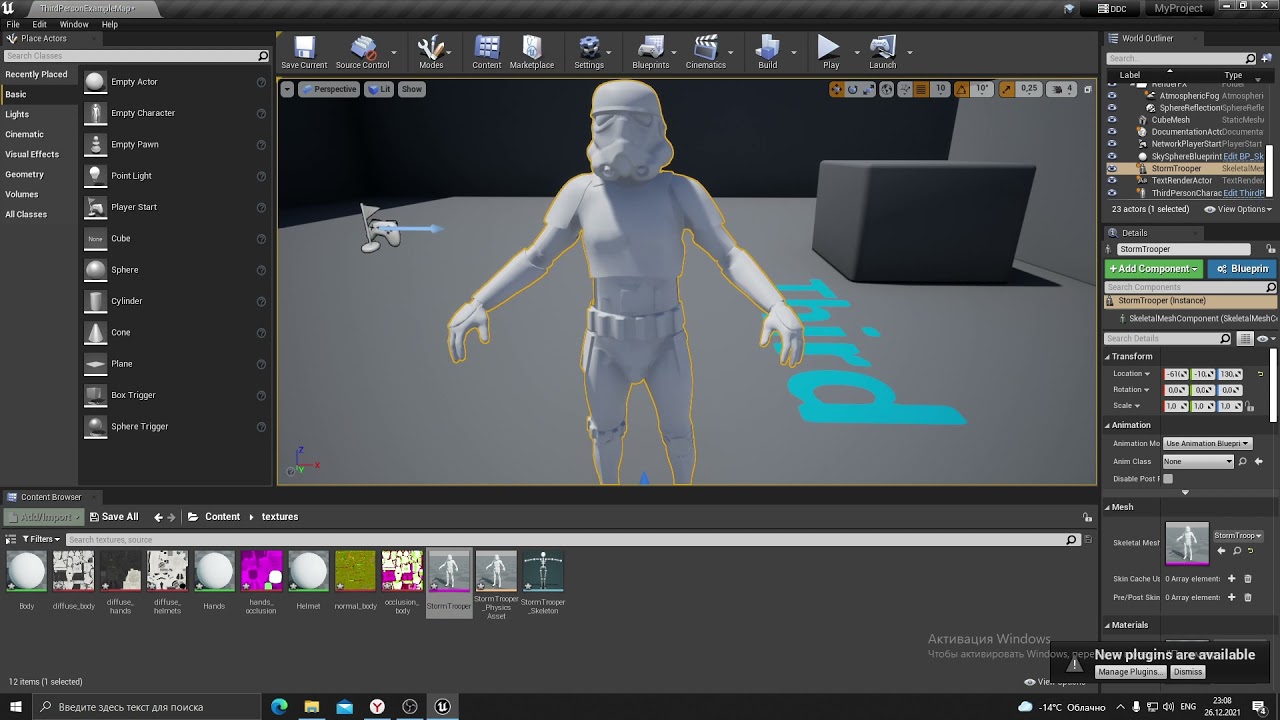The height and width of the screenshot is (720, 1280).
Task: Open the Animation Mode dropdown
Action: point(1207,443)
